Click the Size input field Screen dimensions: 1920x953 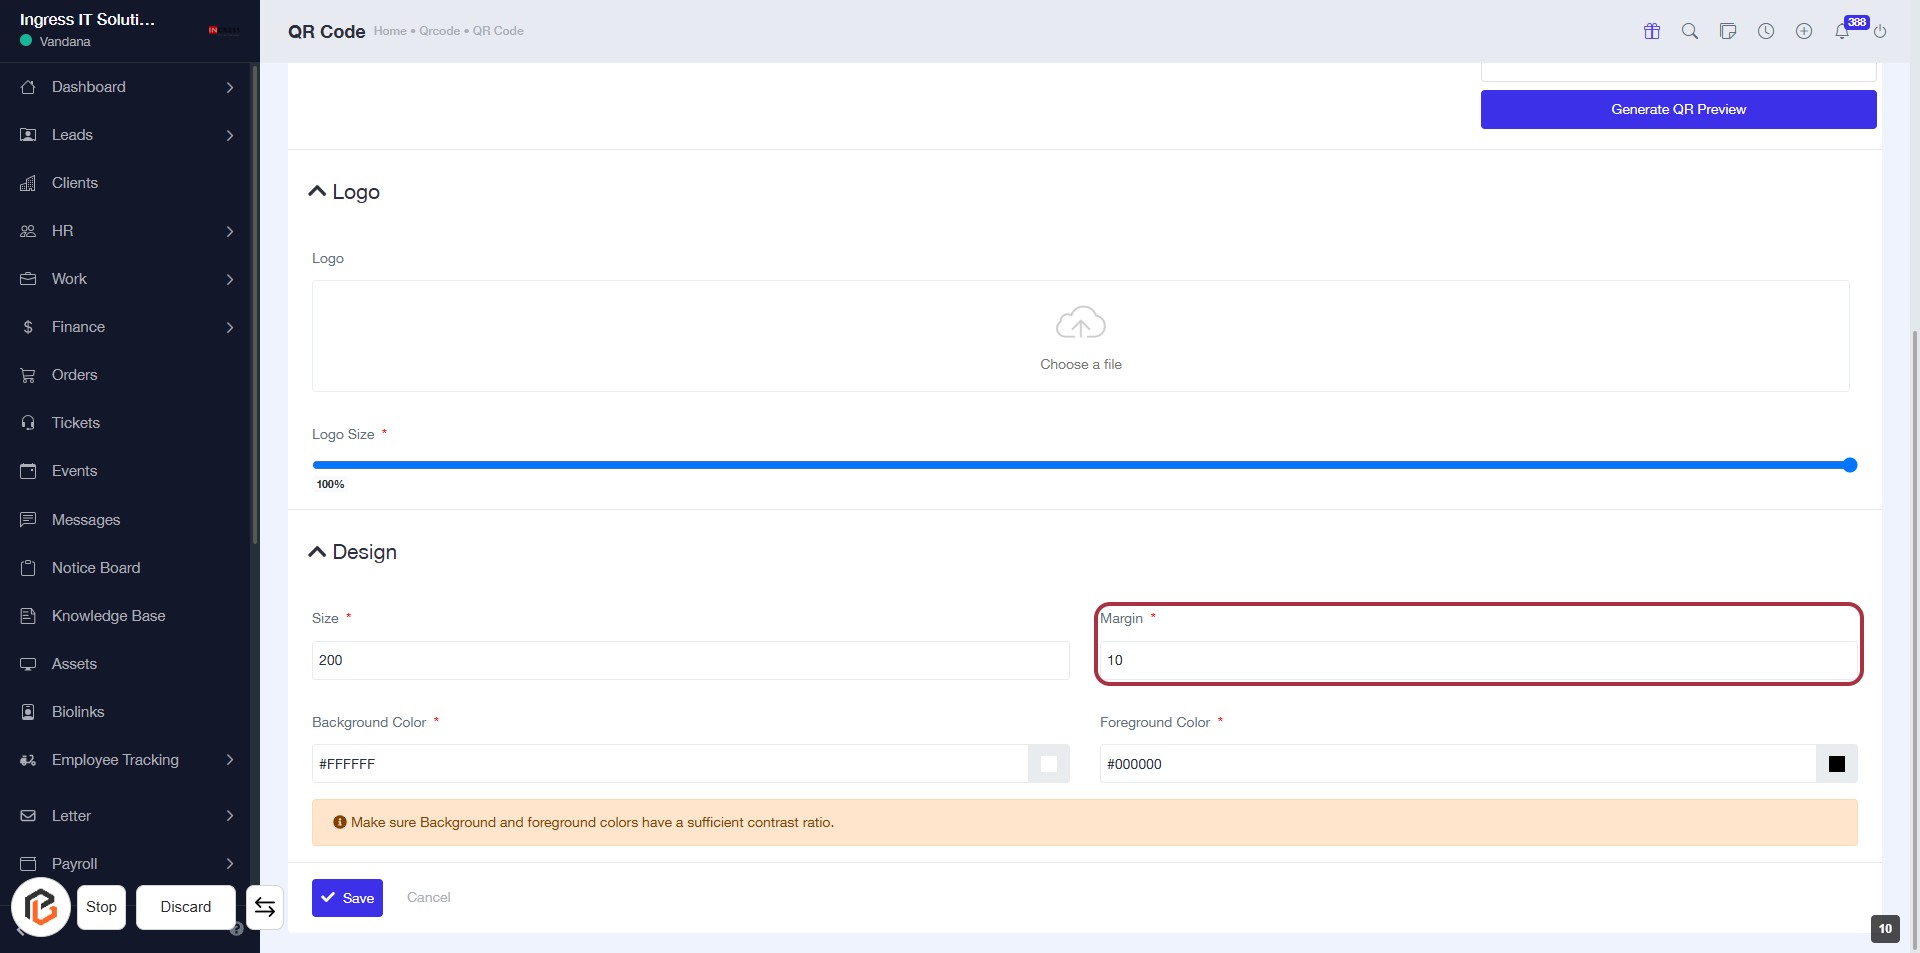690,660
